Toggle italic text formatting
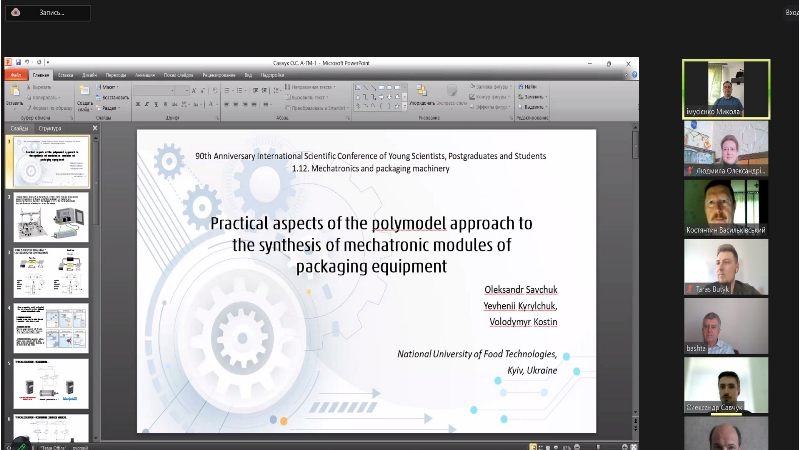 pos(148,104)
